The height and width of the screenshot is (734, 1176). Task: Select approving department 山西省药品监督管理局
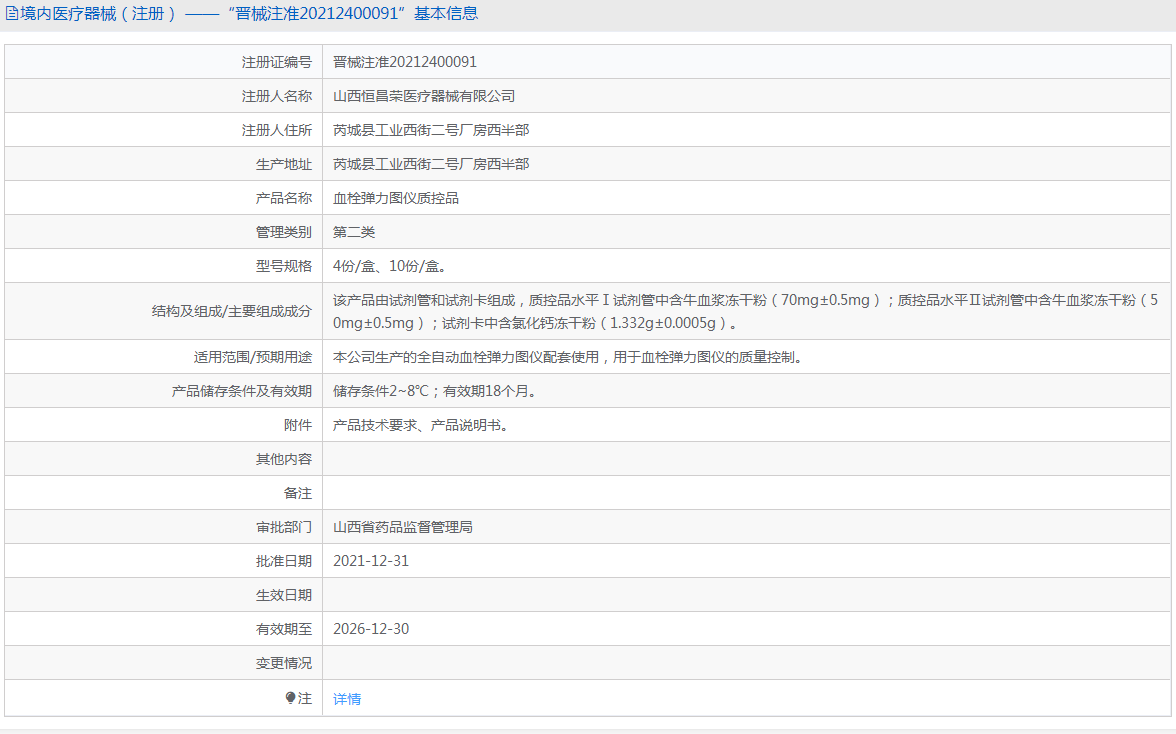coord(403,527)
